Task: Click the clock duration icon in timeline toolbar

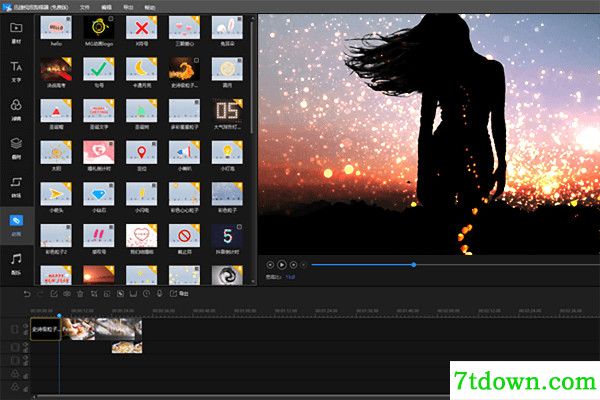Action: (147, 294)
